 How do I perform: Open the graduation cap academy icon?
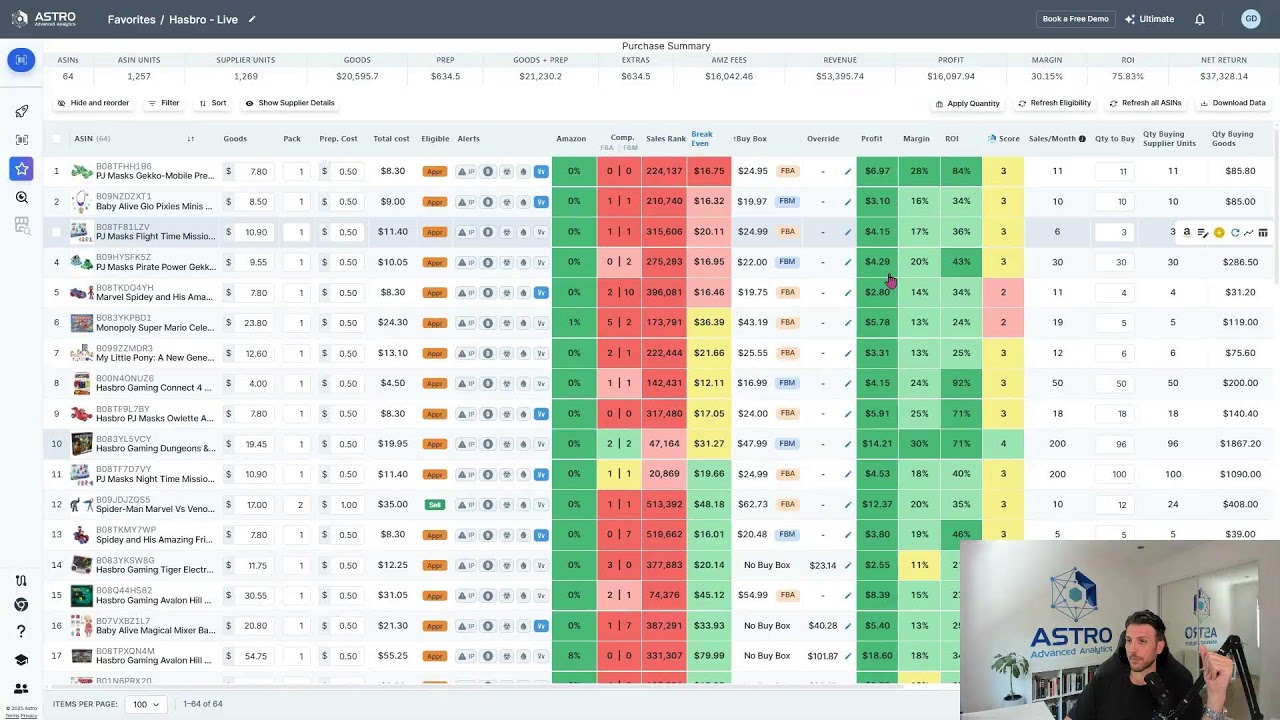(x=21, y=660)
